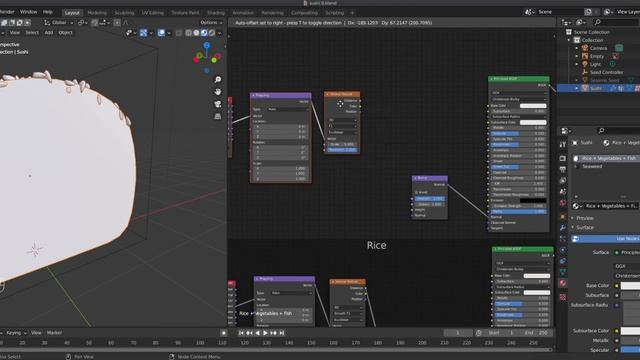Toggle camera view icon in viewport

coord(218,104)
